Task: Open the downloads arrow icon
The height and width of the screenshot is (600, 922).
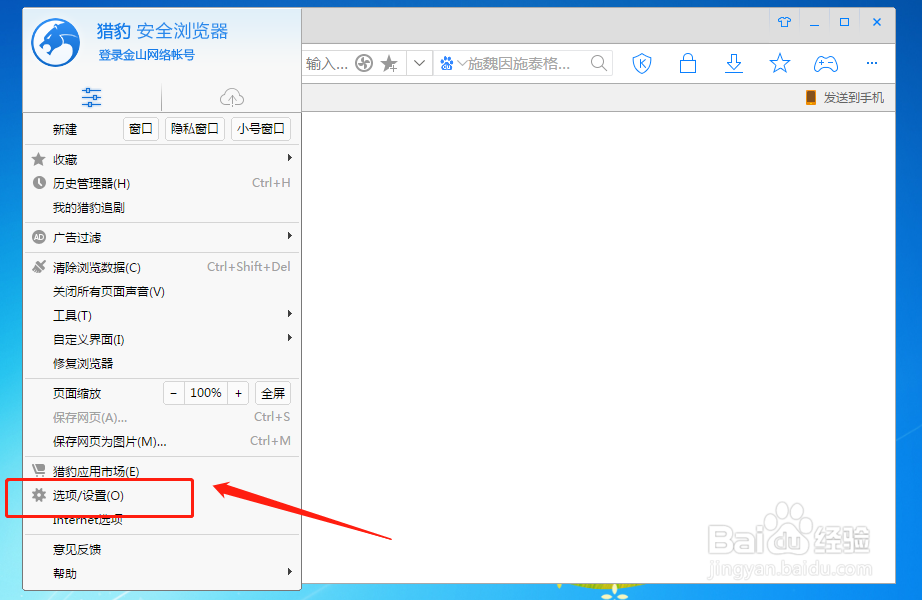Action: tap(734, 64)
